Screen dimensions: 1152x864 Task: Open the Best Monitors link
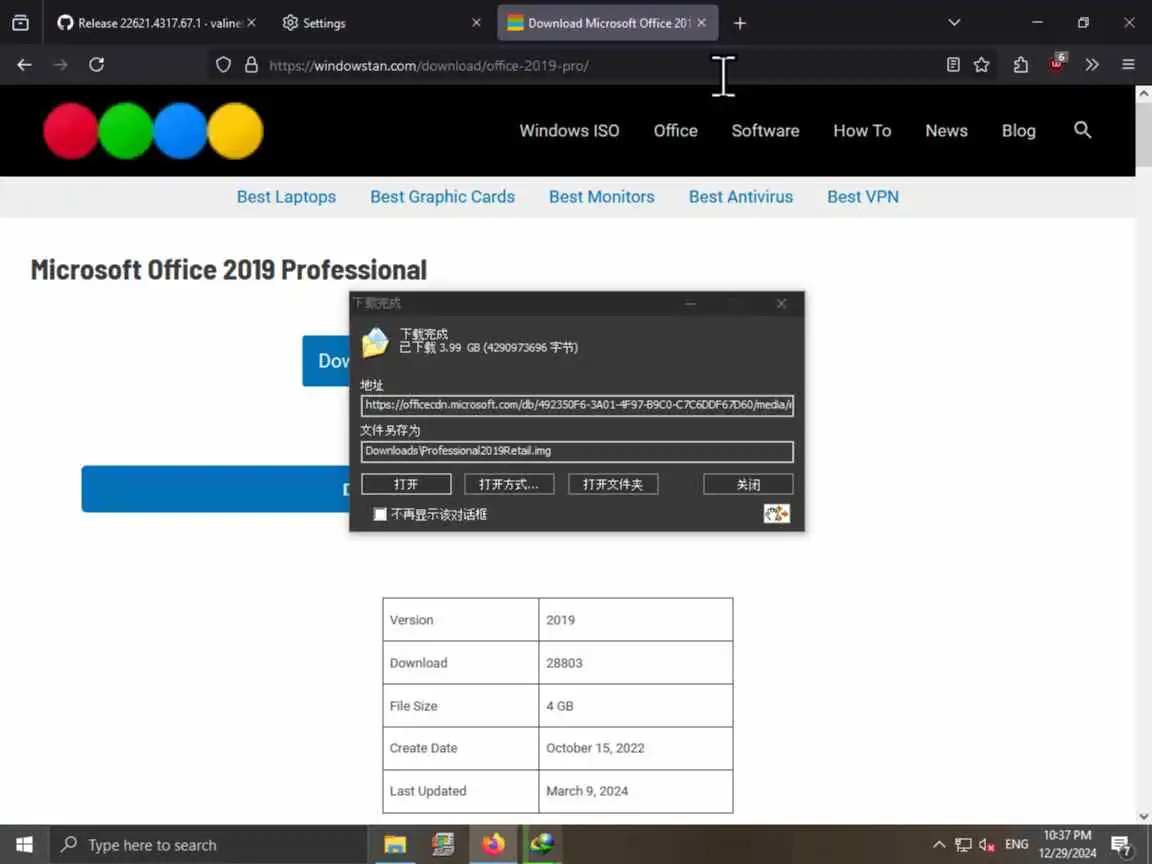coord(602,197)
